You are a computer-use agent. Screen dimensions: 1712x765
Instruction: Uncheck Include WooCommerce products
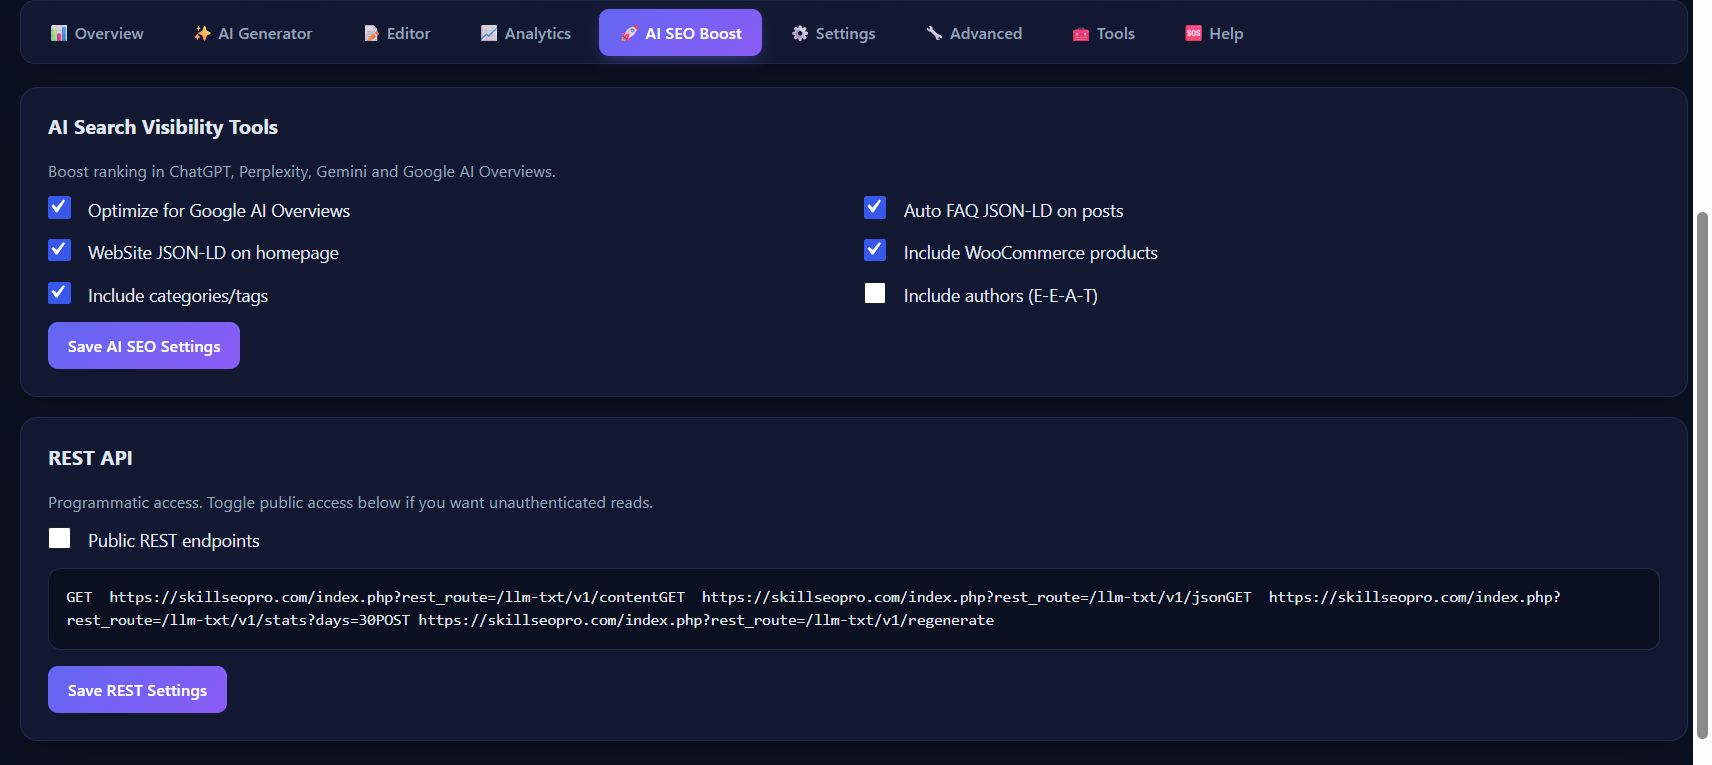click(875, 249)
